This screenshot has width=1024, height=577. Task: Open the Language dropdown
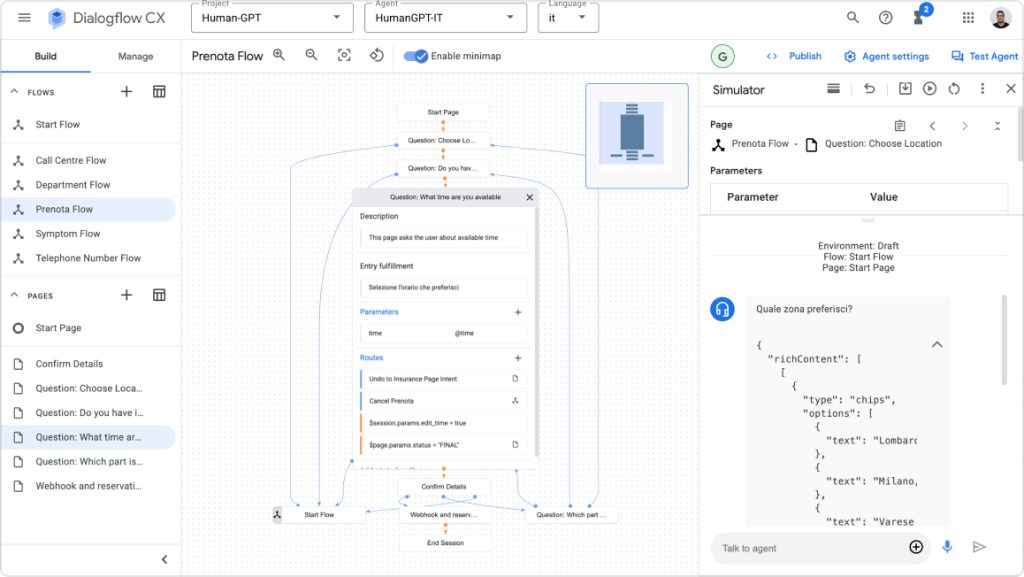pos(568,18)
